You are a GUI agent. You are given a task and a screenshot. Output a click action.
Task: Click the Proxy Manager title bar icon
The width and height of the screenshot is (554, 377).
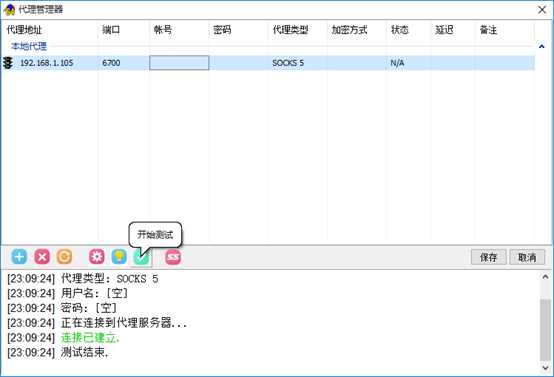click(9, 10)
